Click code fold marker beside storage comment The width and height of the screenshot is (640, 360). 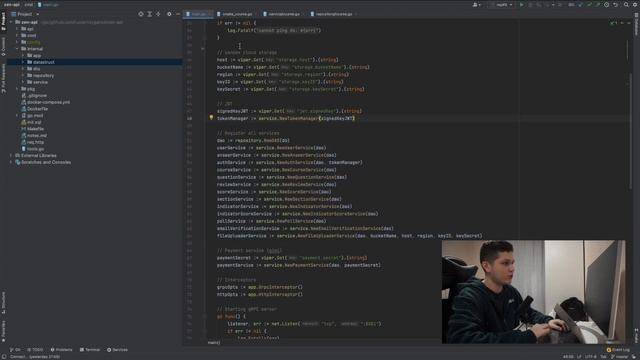coord(203,49)
